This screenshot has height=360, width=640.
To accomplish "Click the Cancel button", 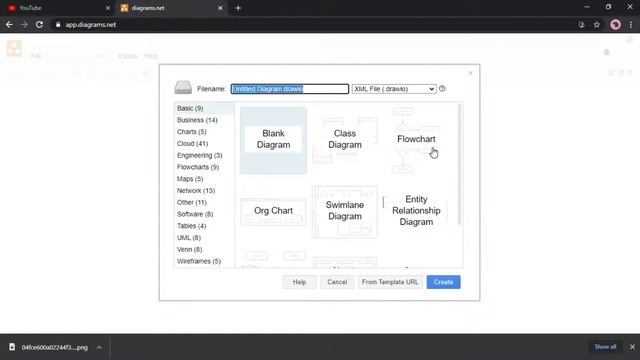I will click(337, 282).
